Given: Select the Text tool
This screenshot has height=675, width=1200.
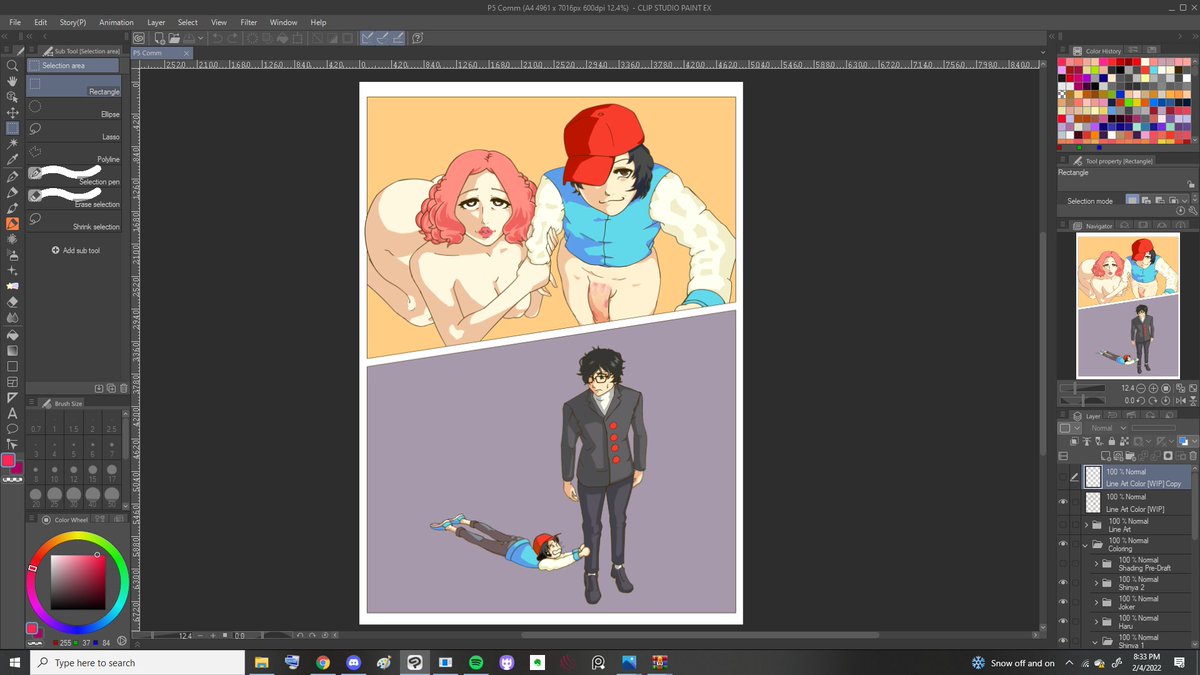Looking at the screenshot, I should (12, 413).
